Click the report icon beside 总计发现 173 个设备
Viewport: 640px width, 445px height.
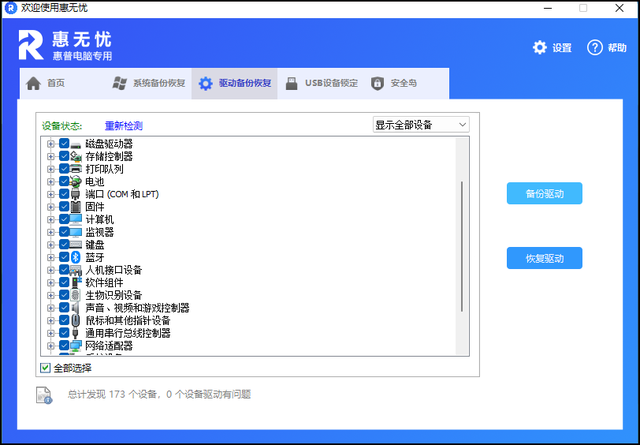coord(44,395)
